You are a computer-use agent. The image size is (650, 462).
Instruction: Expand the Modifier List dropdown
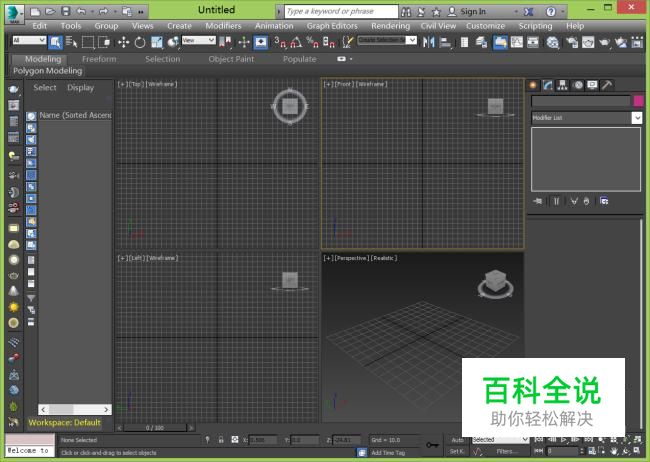pyautogui.click(x=637, y=118)
